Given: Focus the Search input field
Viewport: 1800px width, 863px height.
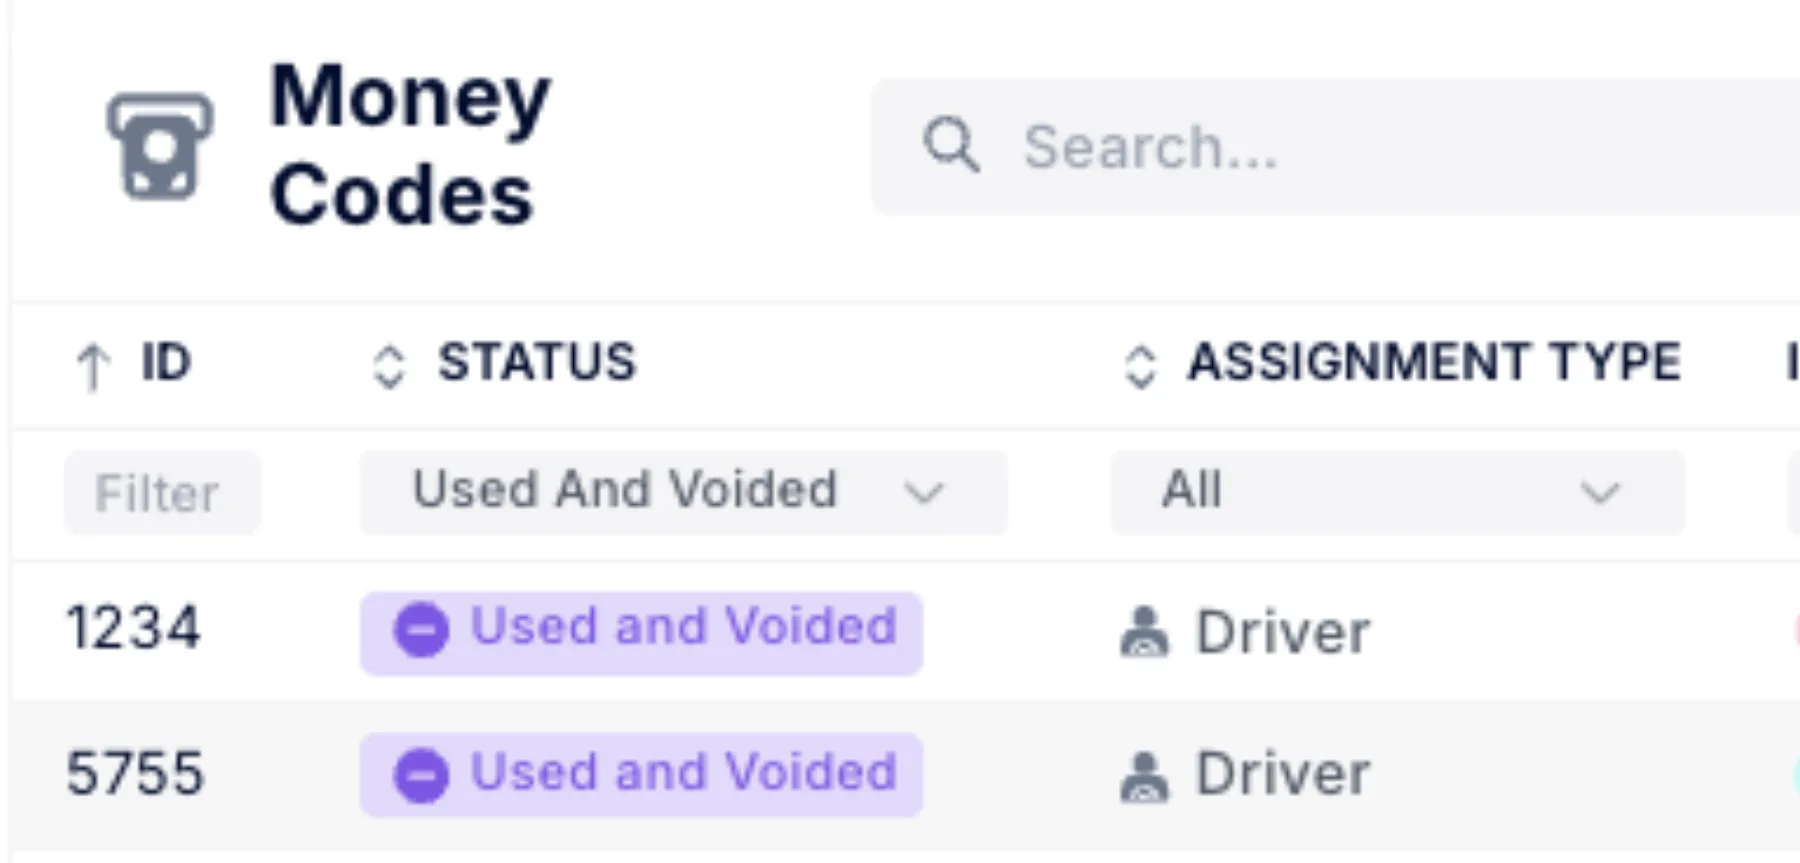Looking at the screenshot, I should [x=1336, y=146].
